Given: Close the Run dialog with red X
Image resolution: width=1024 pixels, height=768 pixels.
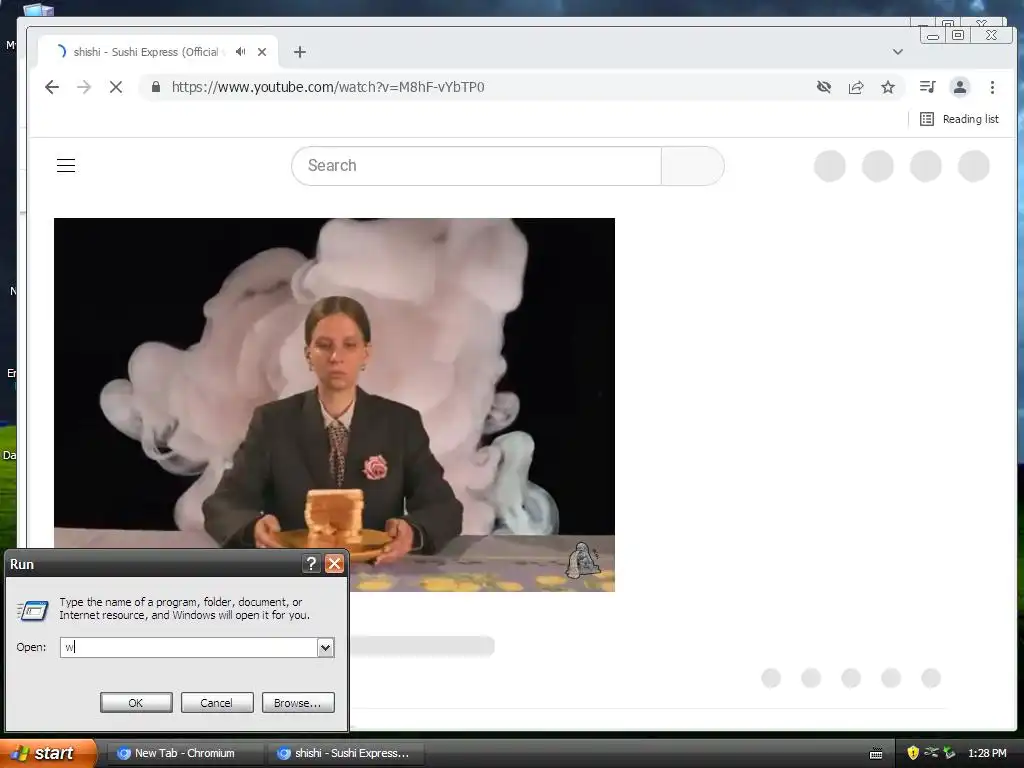Looking at the screenshot, I should point(334,564).
